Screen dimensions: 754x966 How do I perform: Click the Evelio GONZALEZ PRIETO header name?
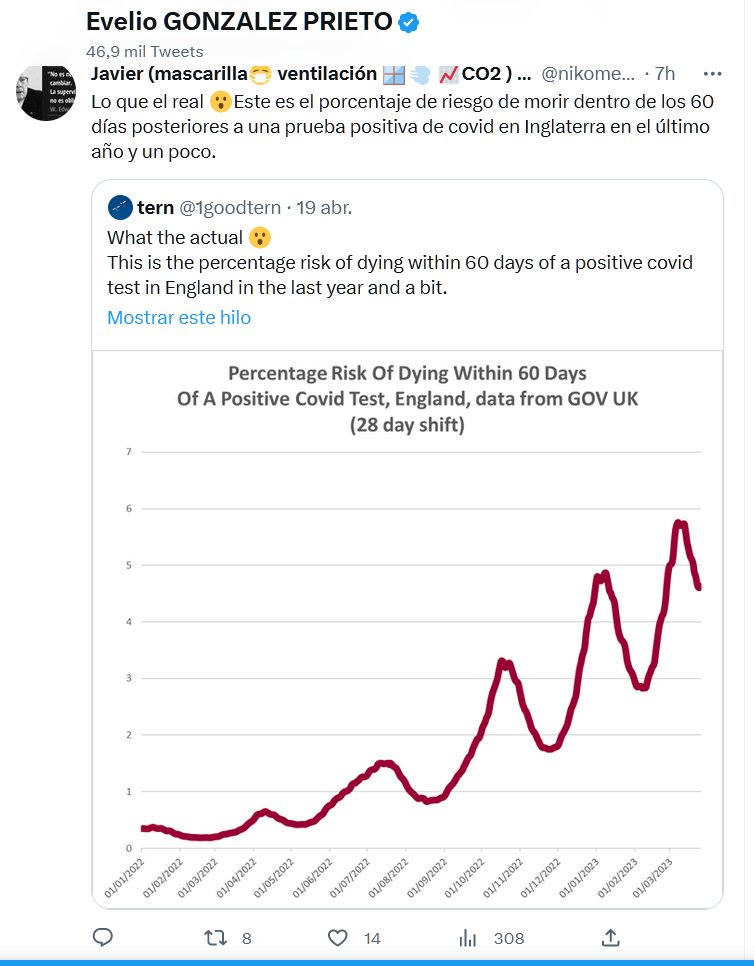pos(240,22)
